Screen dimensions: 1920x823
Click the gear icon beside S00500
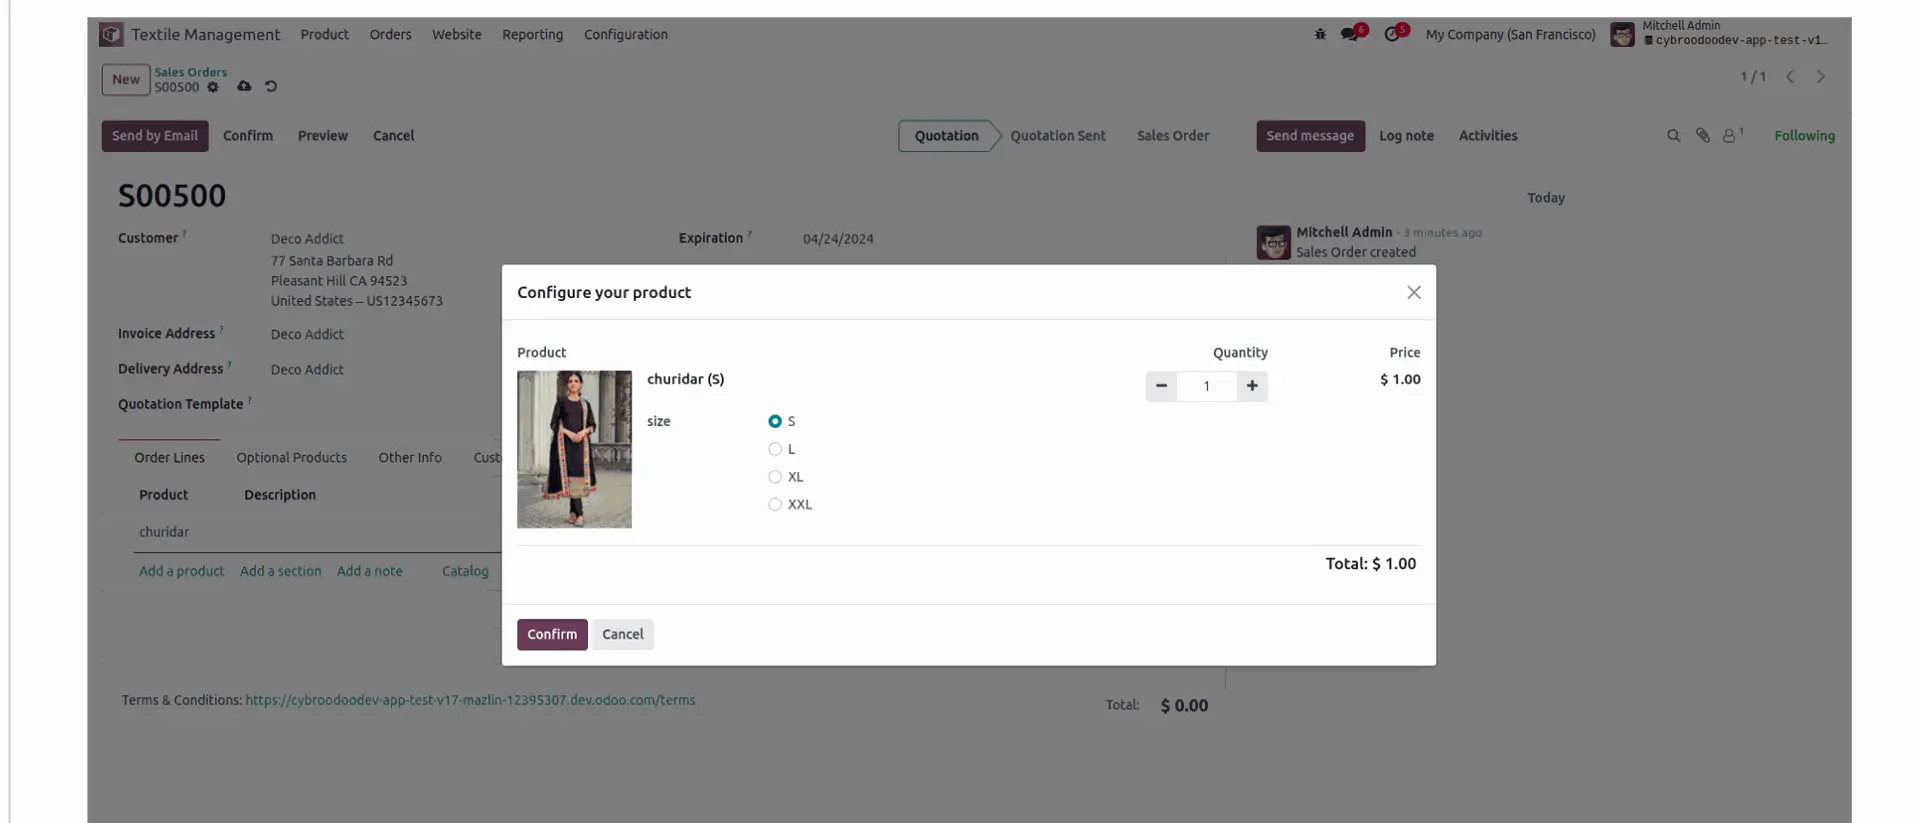[x=213, y=87]
